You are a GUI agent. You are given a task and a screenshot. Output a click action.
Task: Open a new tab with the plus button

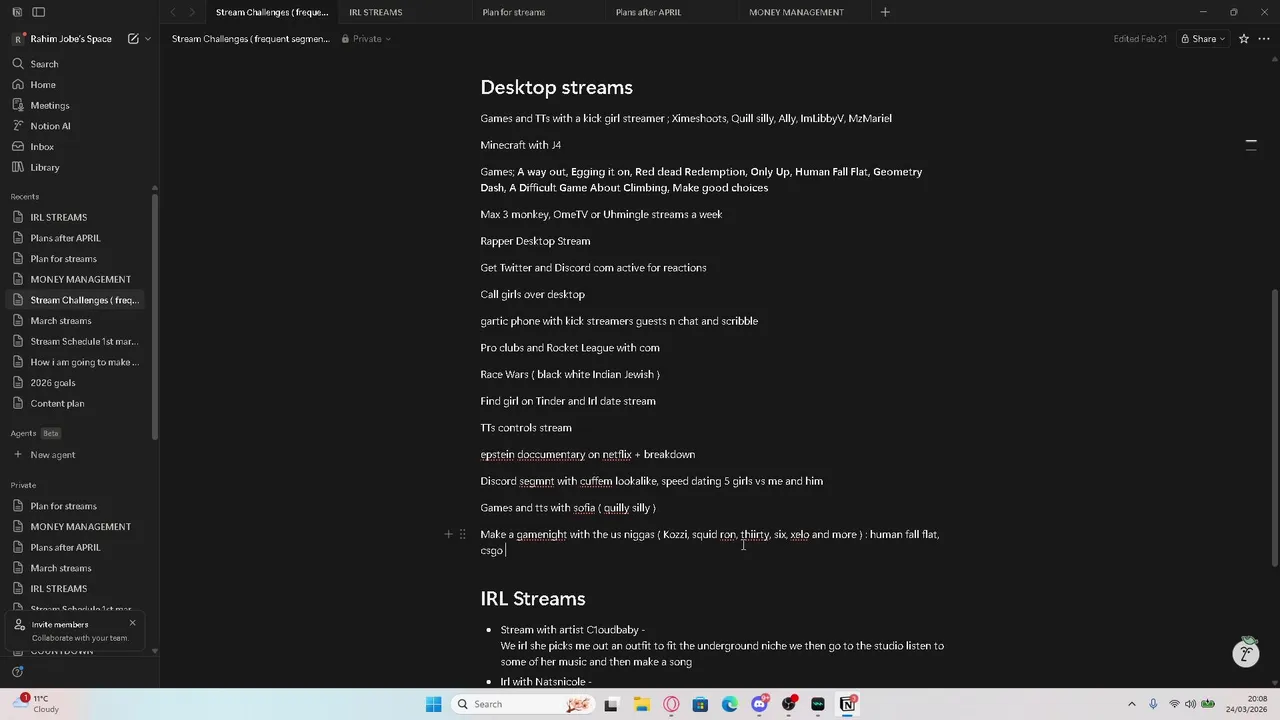[885, 12]
